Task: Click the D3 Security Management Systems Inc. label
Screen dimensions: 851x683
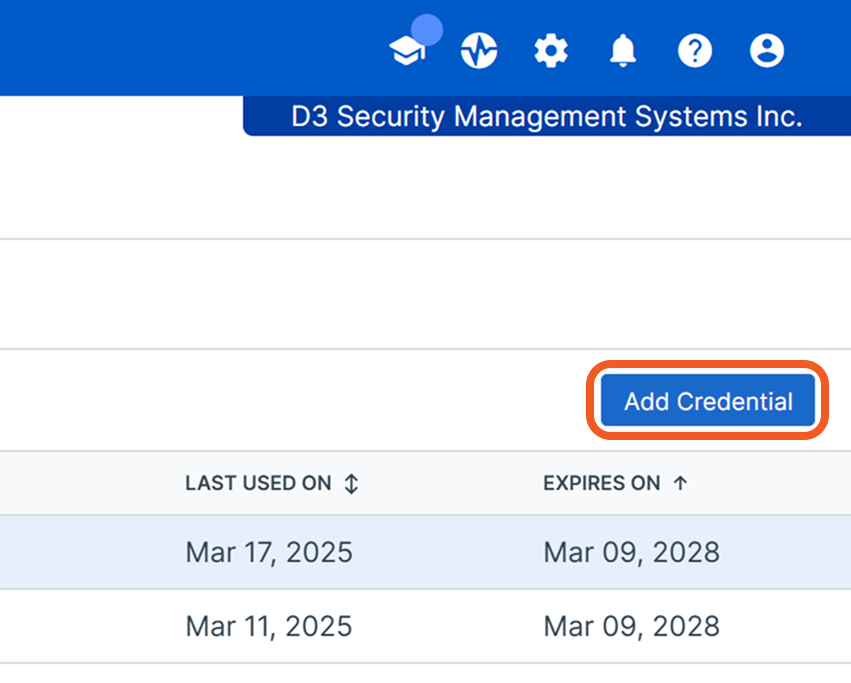Action: [x=546, y=117]
